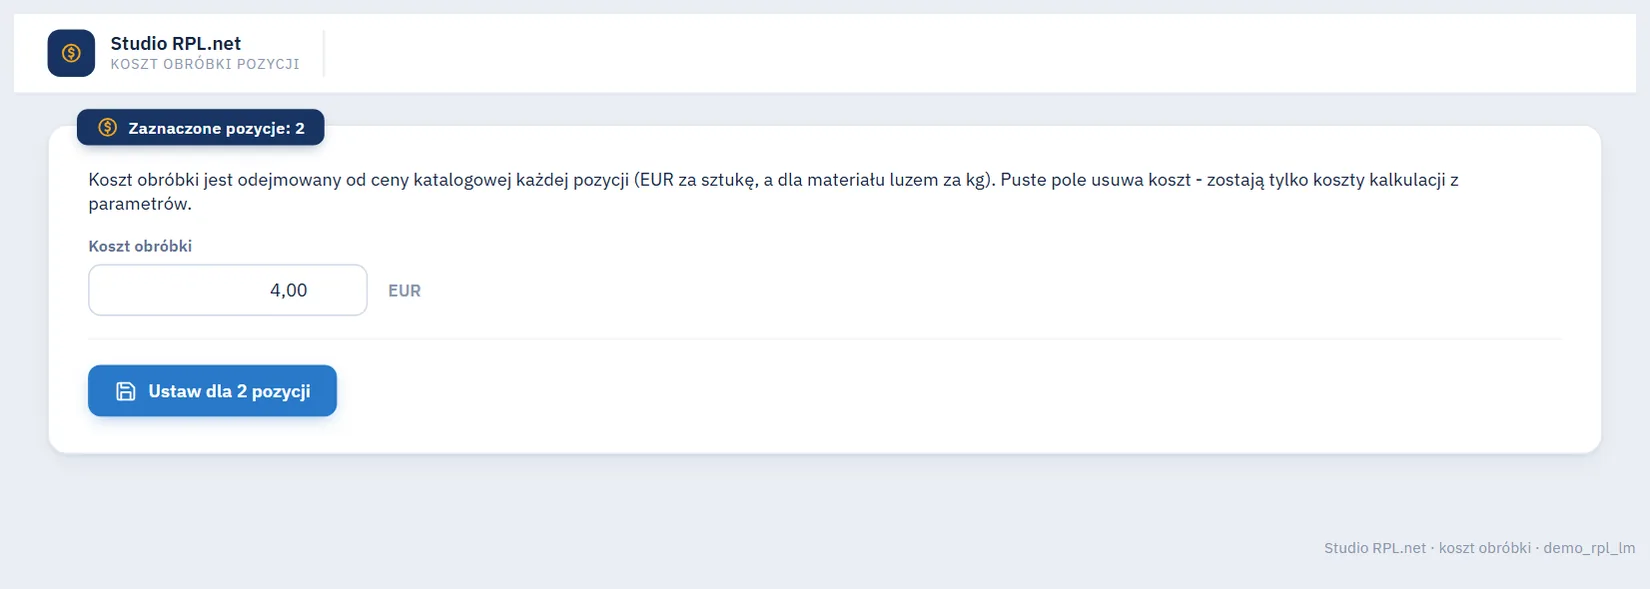This screenshot has height=589, width=1650.
Task: Click the Koszt obróbki field label
Action: click(x=140, y=246)
